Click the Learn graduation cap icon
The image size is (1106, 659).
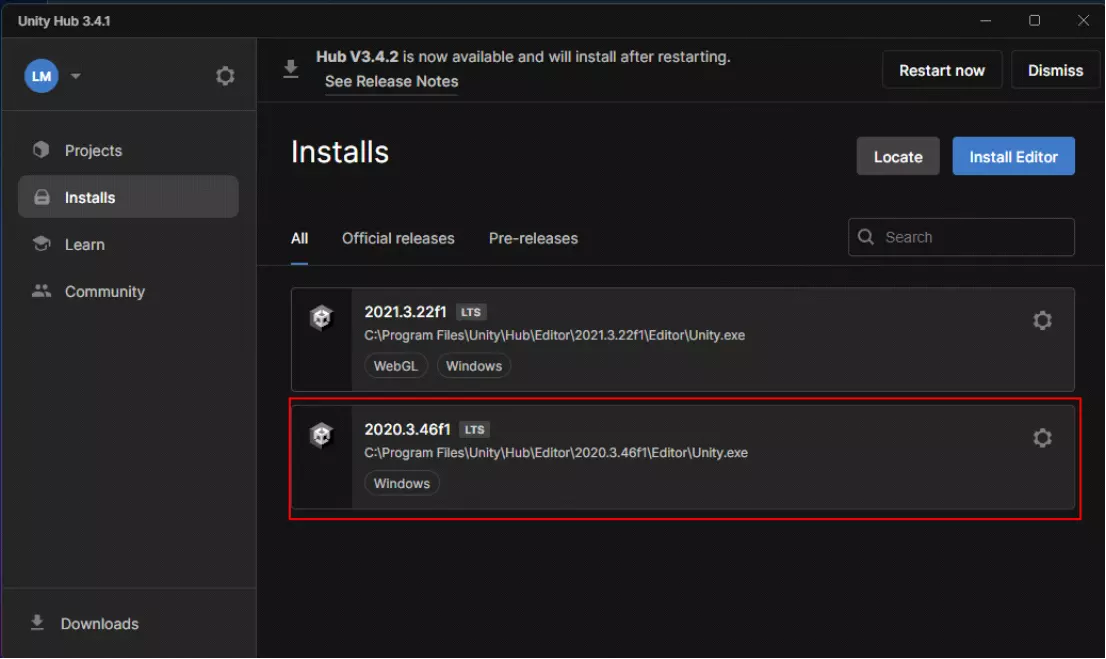(x=42, y=243)
